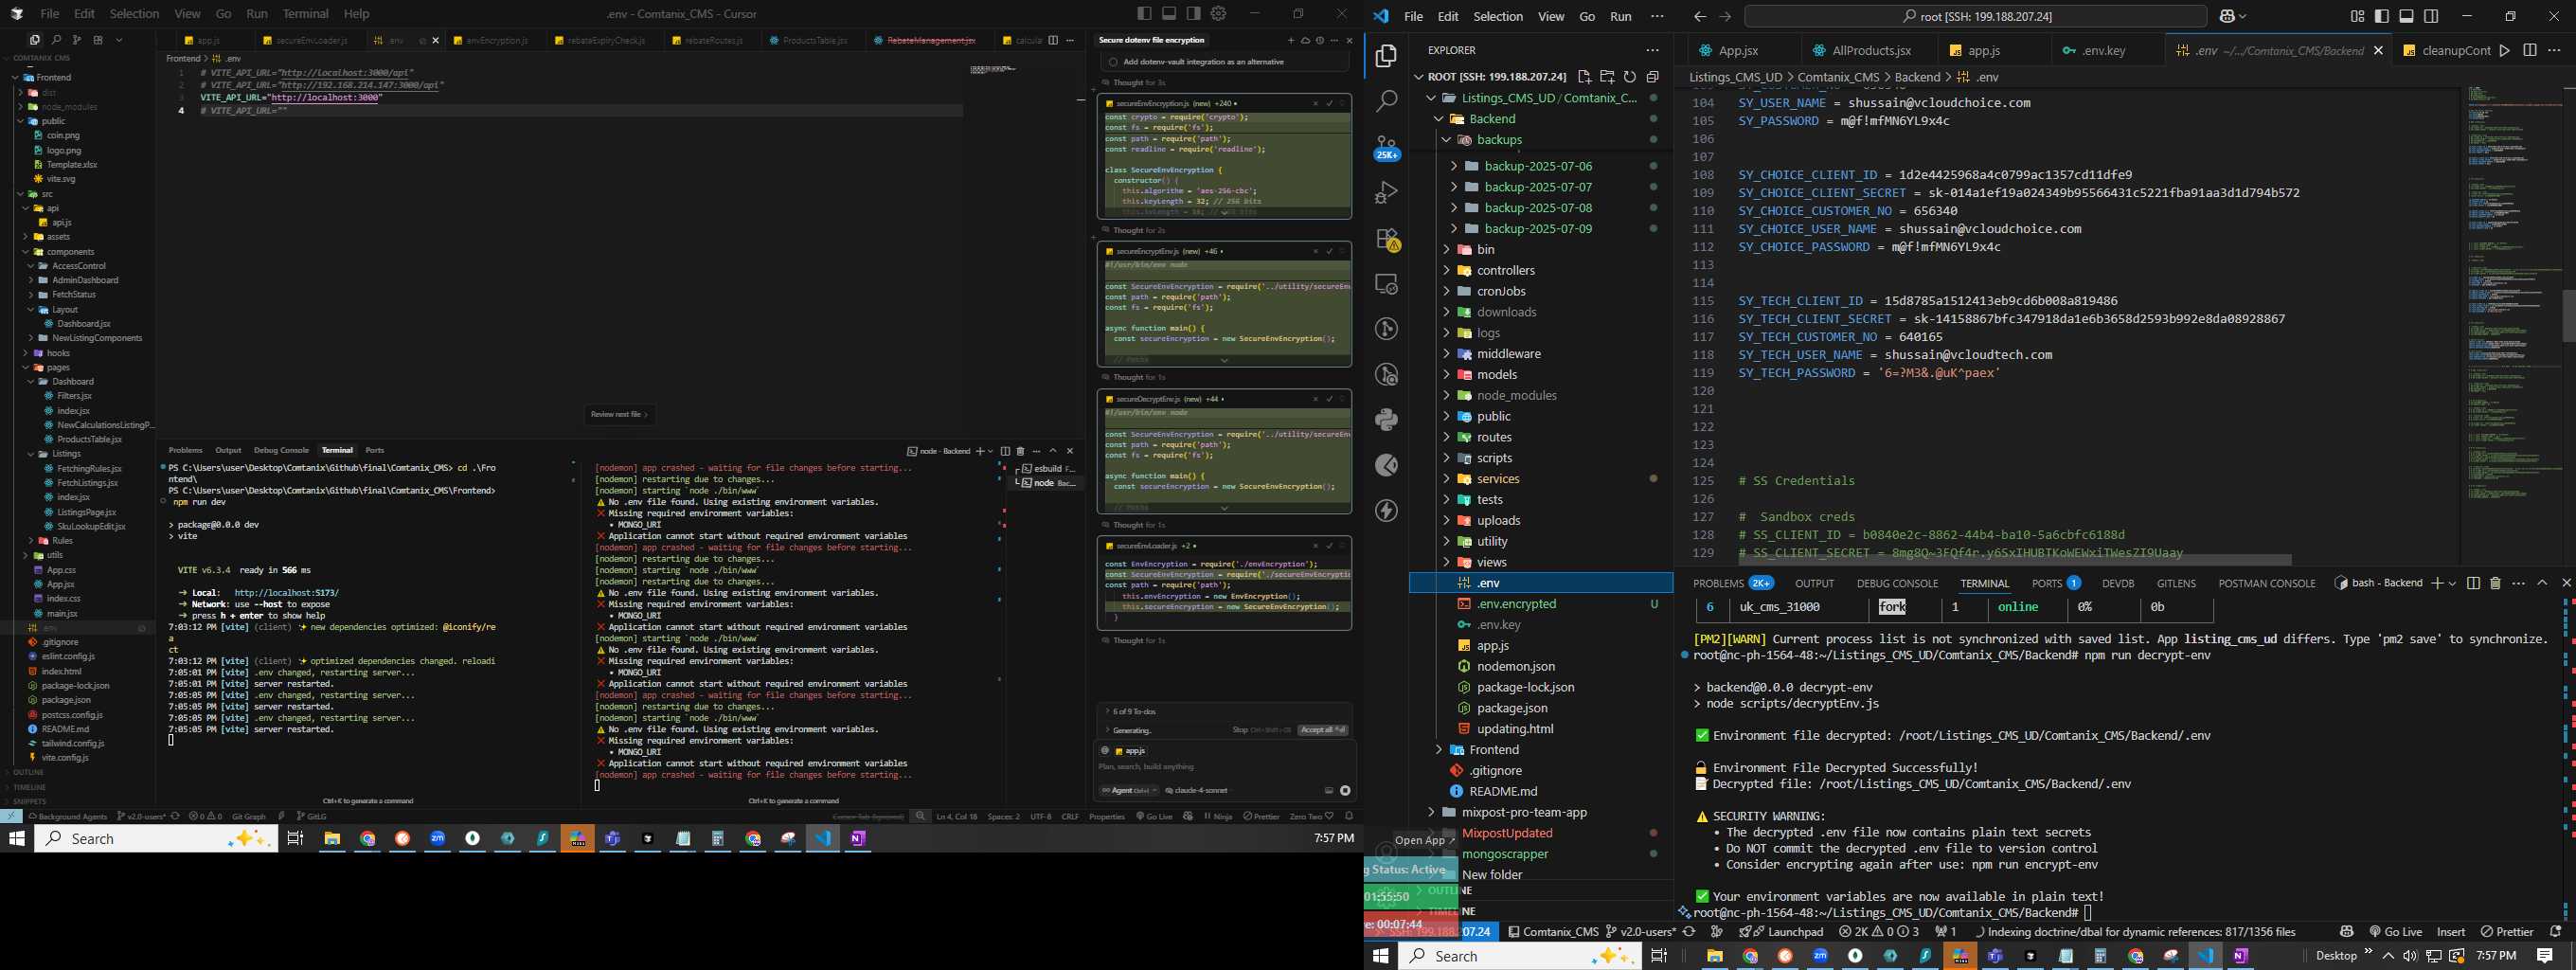Click the run file icon in VS Code editor toolbar
2576x970 pixels.
pos(2505,50)
